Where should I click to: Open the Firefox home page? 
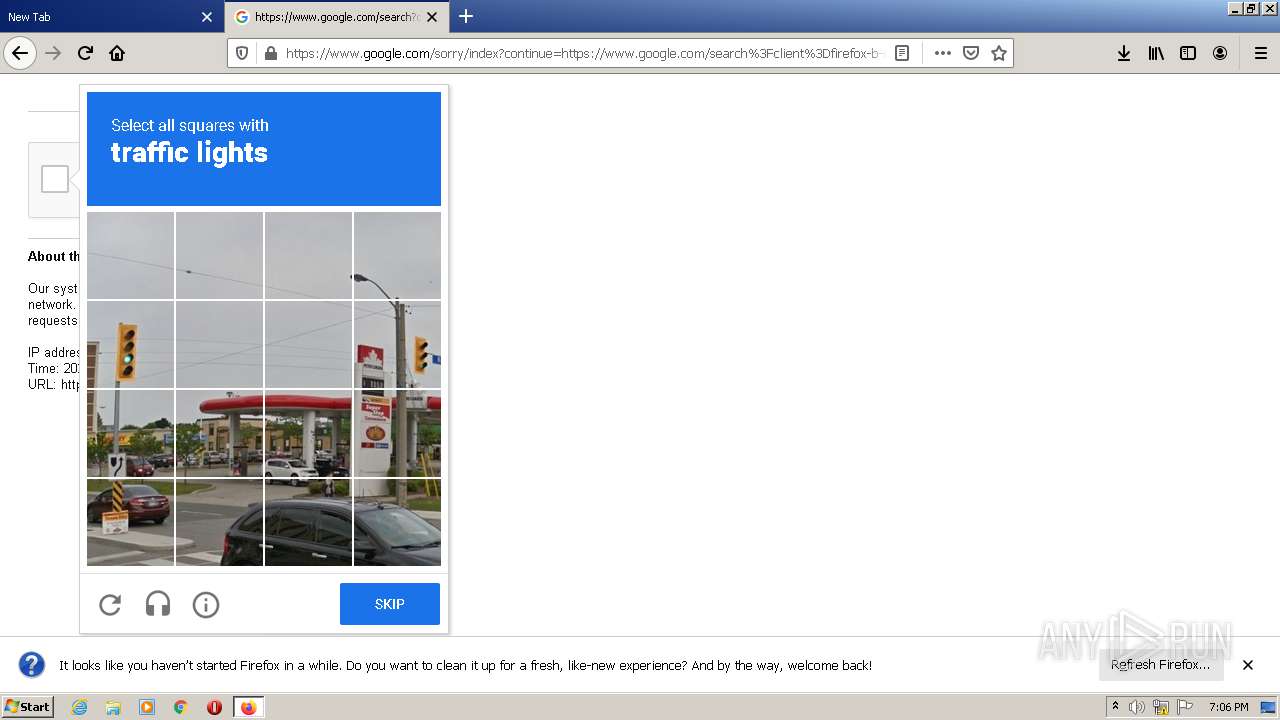click(117, 53)
